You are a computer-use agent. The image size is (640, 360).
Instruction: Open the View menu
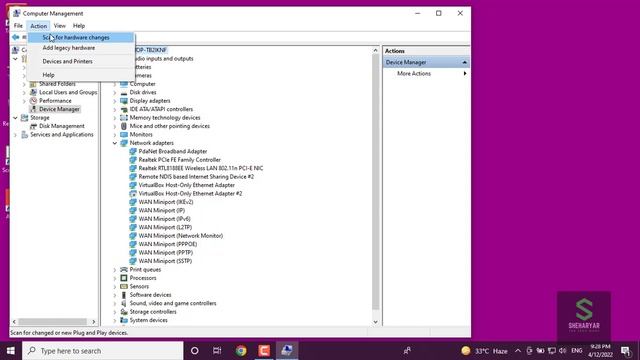(60, 26)
